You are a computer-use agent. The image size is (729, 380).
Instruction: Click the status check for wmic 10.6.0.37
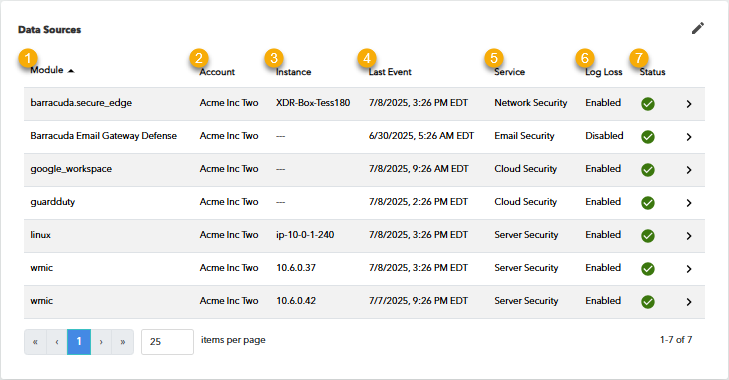click(x=648, y=269)
